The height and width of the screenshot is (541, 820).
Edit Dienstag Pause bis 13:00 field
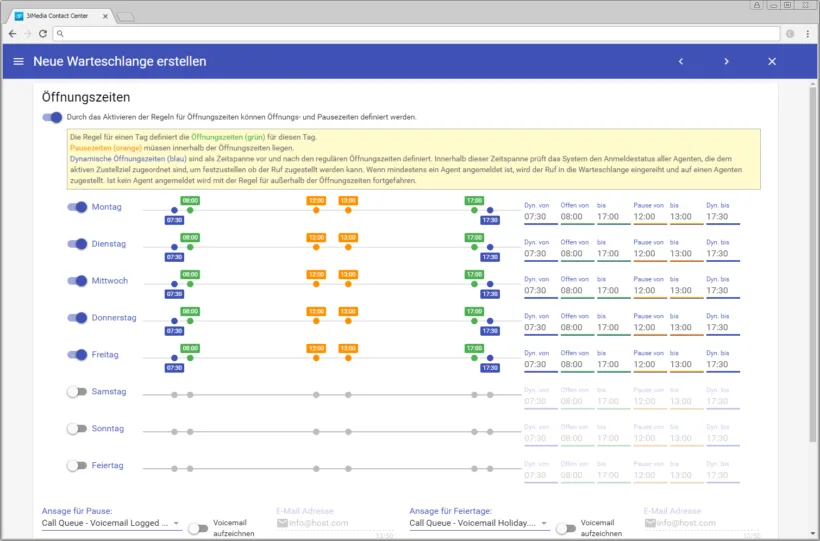[687, 254]
